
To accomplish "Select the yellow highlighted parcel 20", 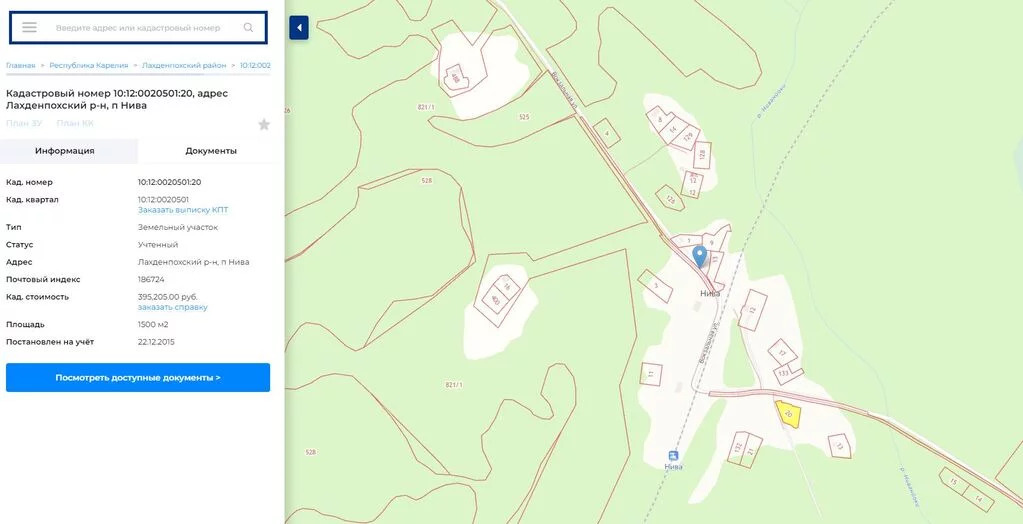I will point(788,414).
